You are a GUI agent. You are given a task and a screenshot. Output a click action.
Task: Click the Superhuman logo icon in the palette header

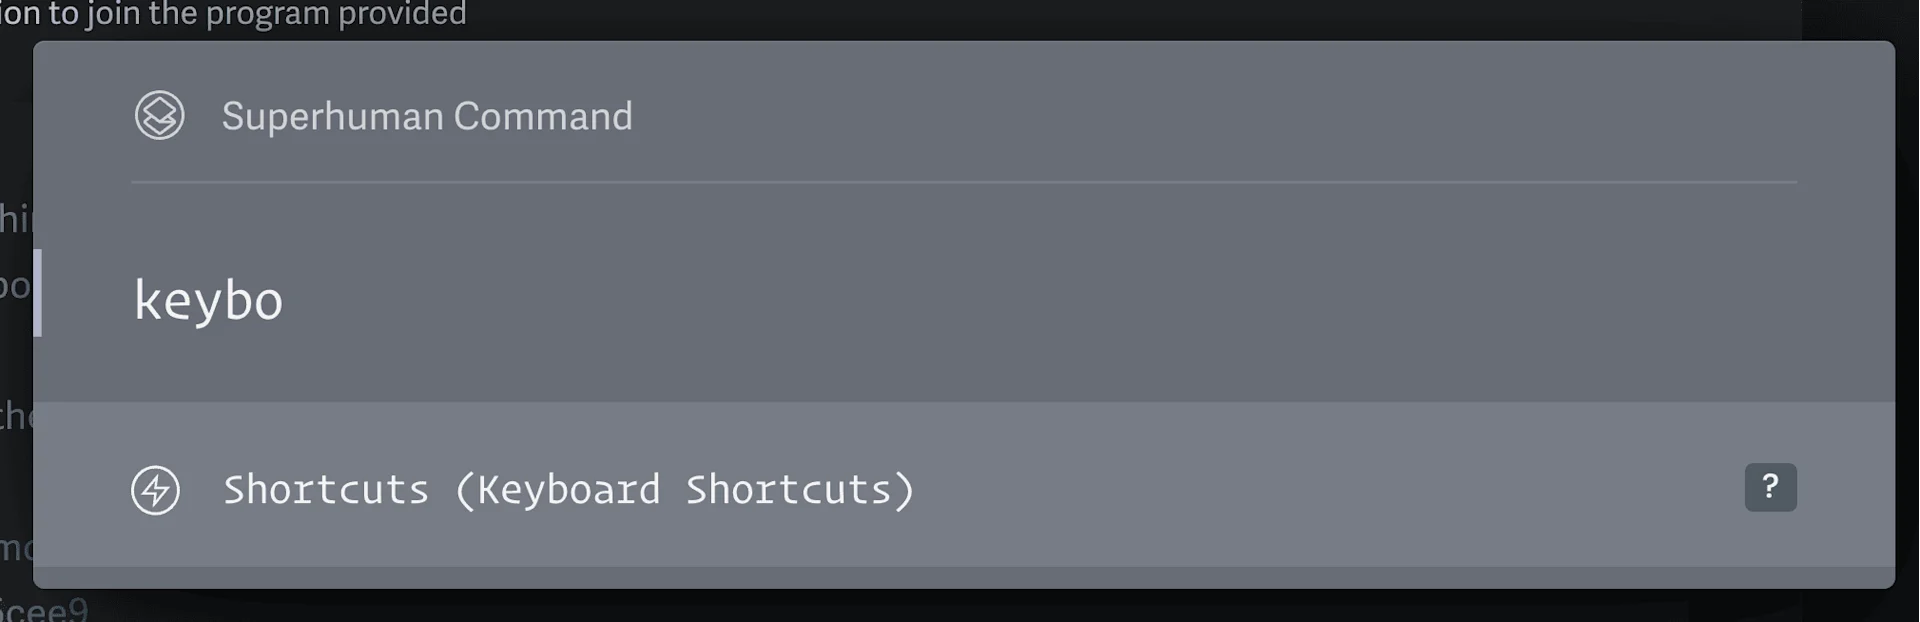click(x=159, y=115)
